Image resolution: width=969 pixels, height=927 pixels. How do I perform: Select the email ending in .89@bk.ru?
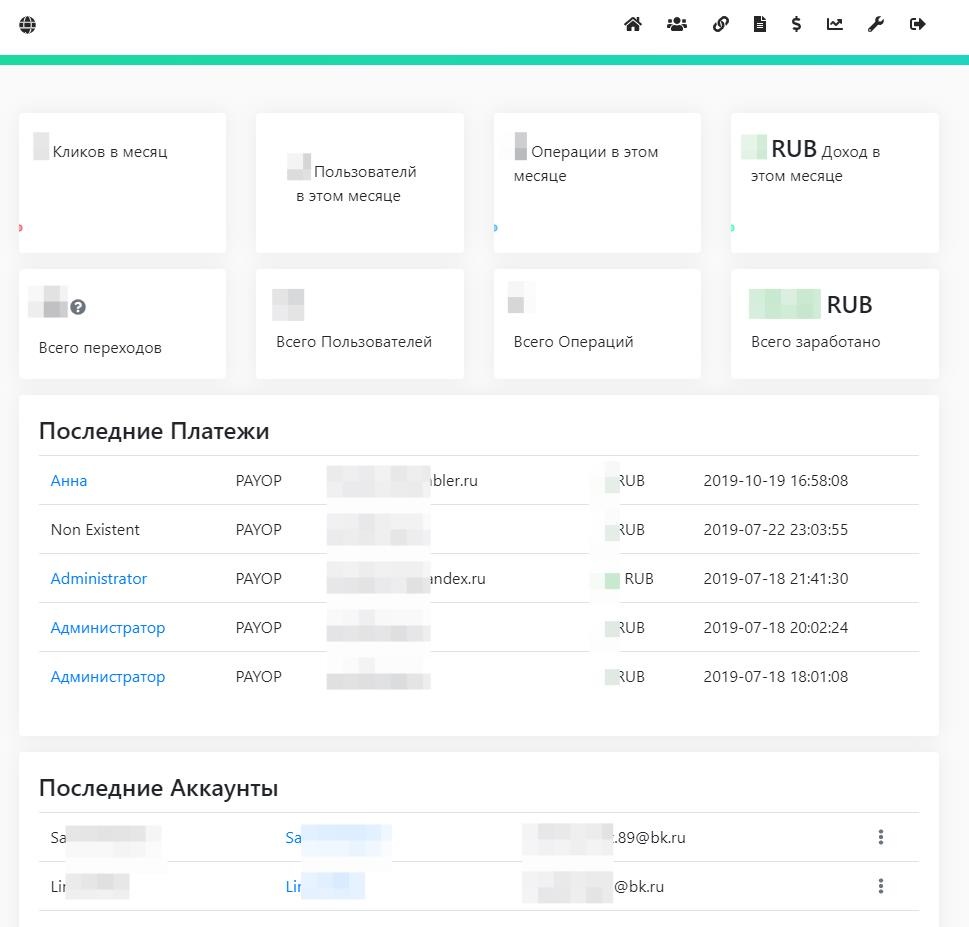tap(604, 838)
